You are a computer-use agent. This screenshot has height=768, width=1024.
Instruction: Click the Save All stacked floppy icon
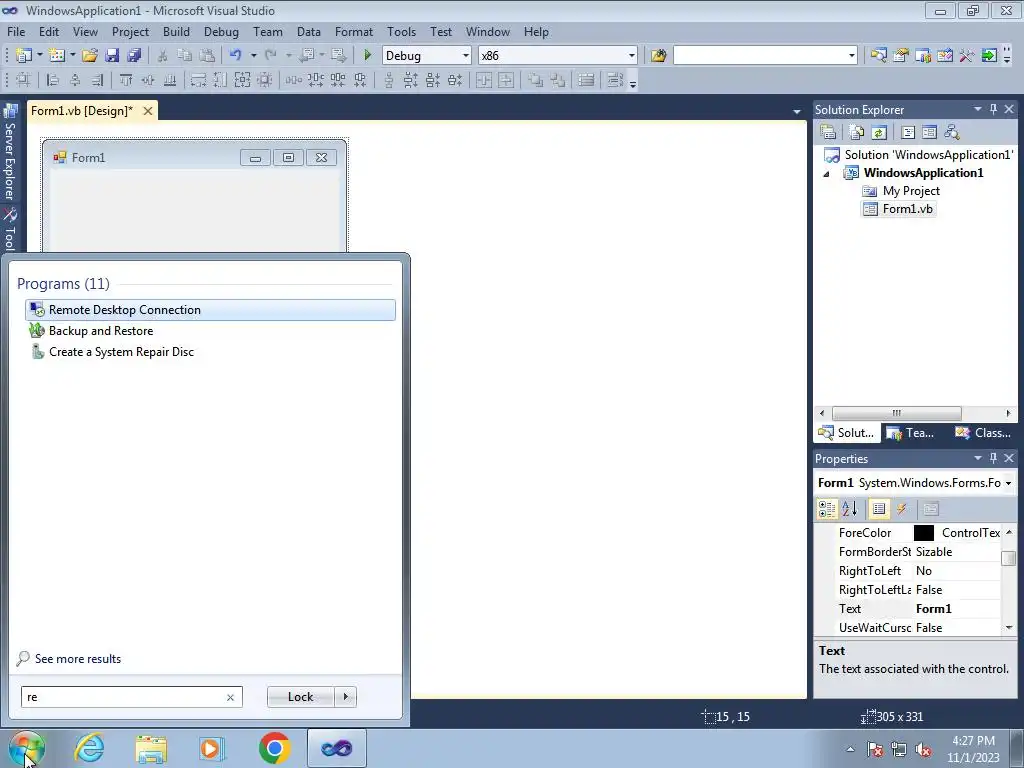click(135, 56)
